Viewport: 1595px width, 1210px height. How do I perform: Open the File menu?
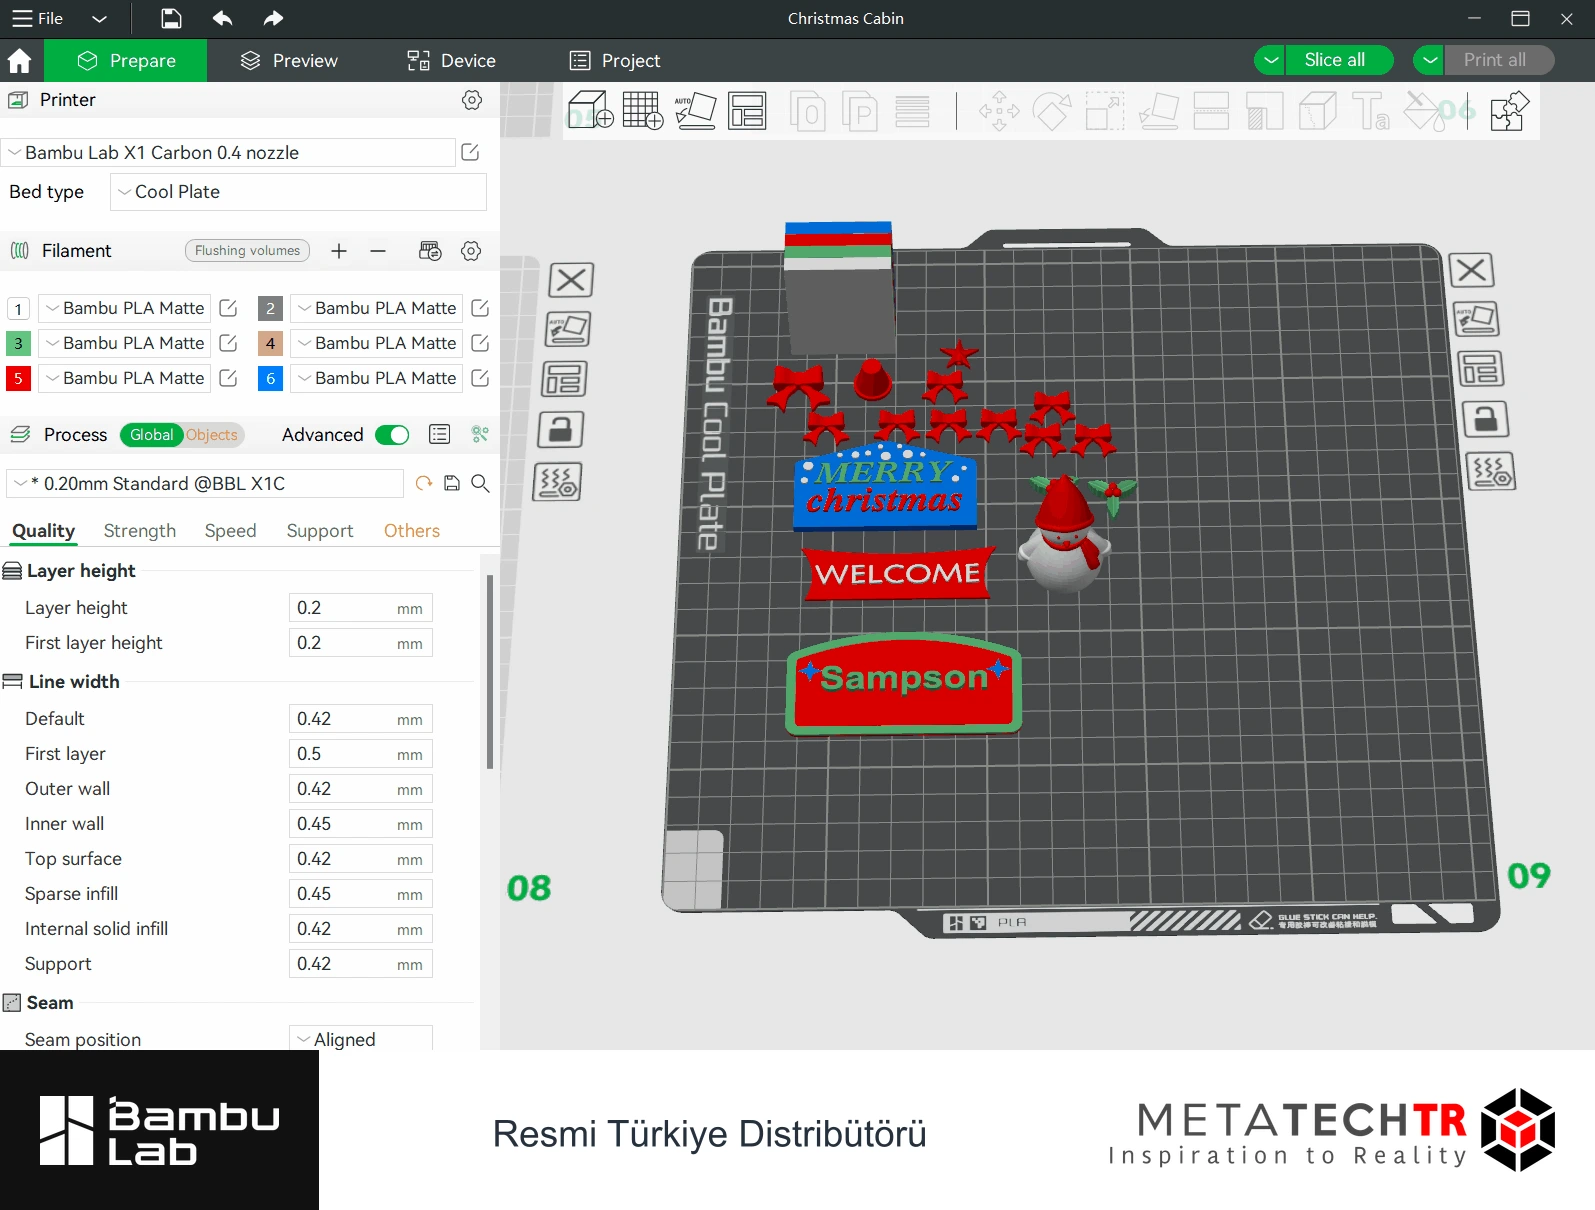click(x=38, y=18)
